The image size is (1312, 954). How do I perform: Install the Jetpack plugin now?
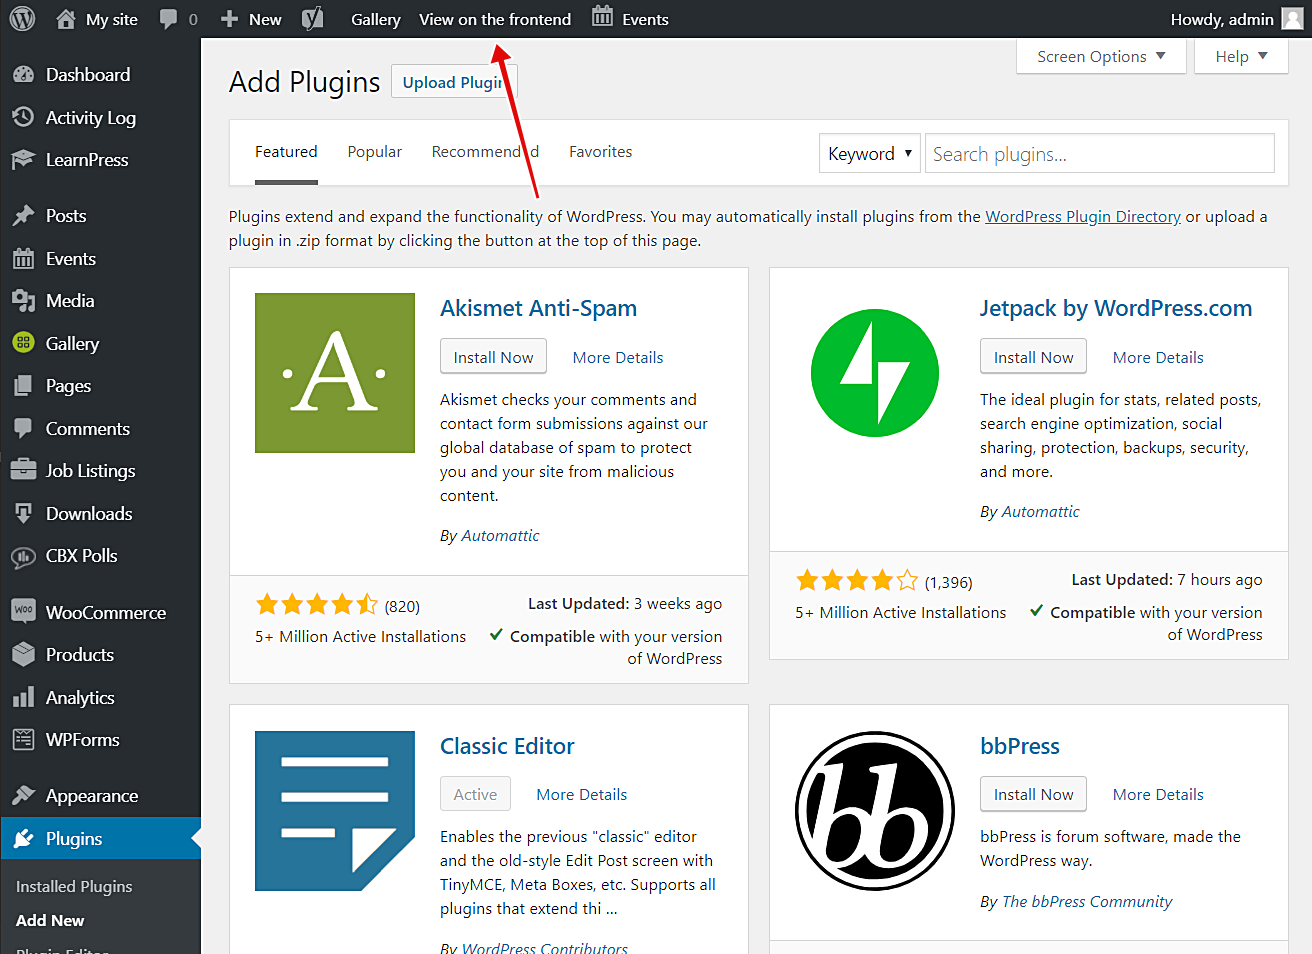click(x=1033, y=357)
